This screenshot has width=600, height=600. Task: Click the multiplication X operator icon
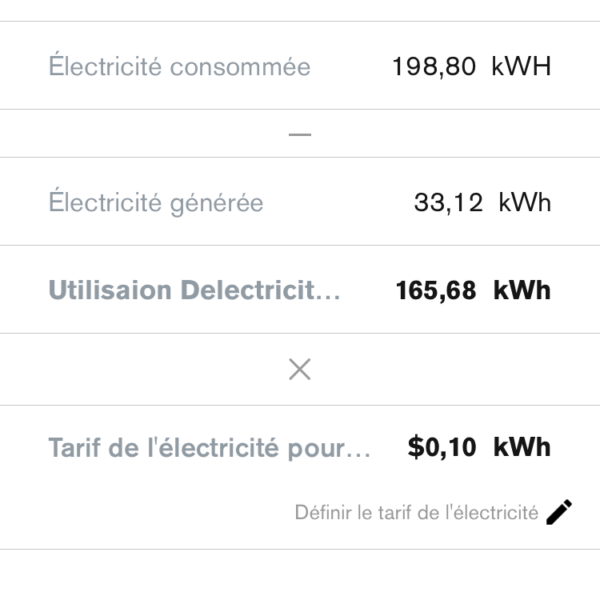pos(300,369)
